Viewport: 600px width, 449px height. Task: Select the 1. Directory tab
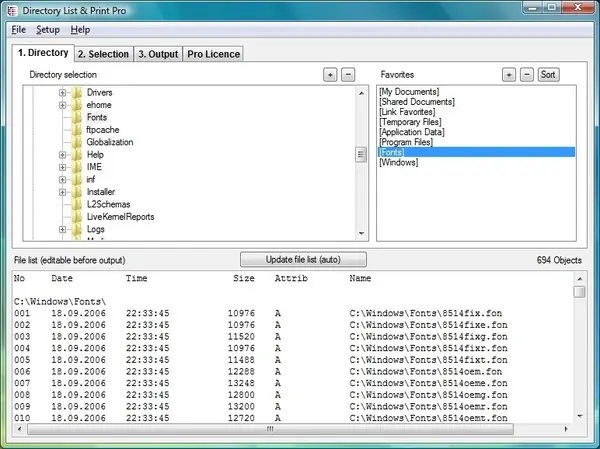pyautogui.click(x=43, y=52)
